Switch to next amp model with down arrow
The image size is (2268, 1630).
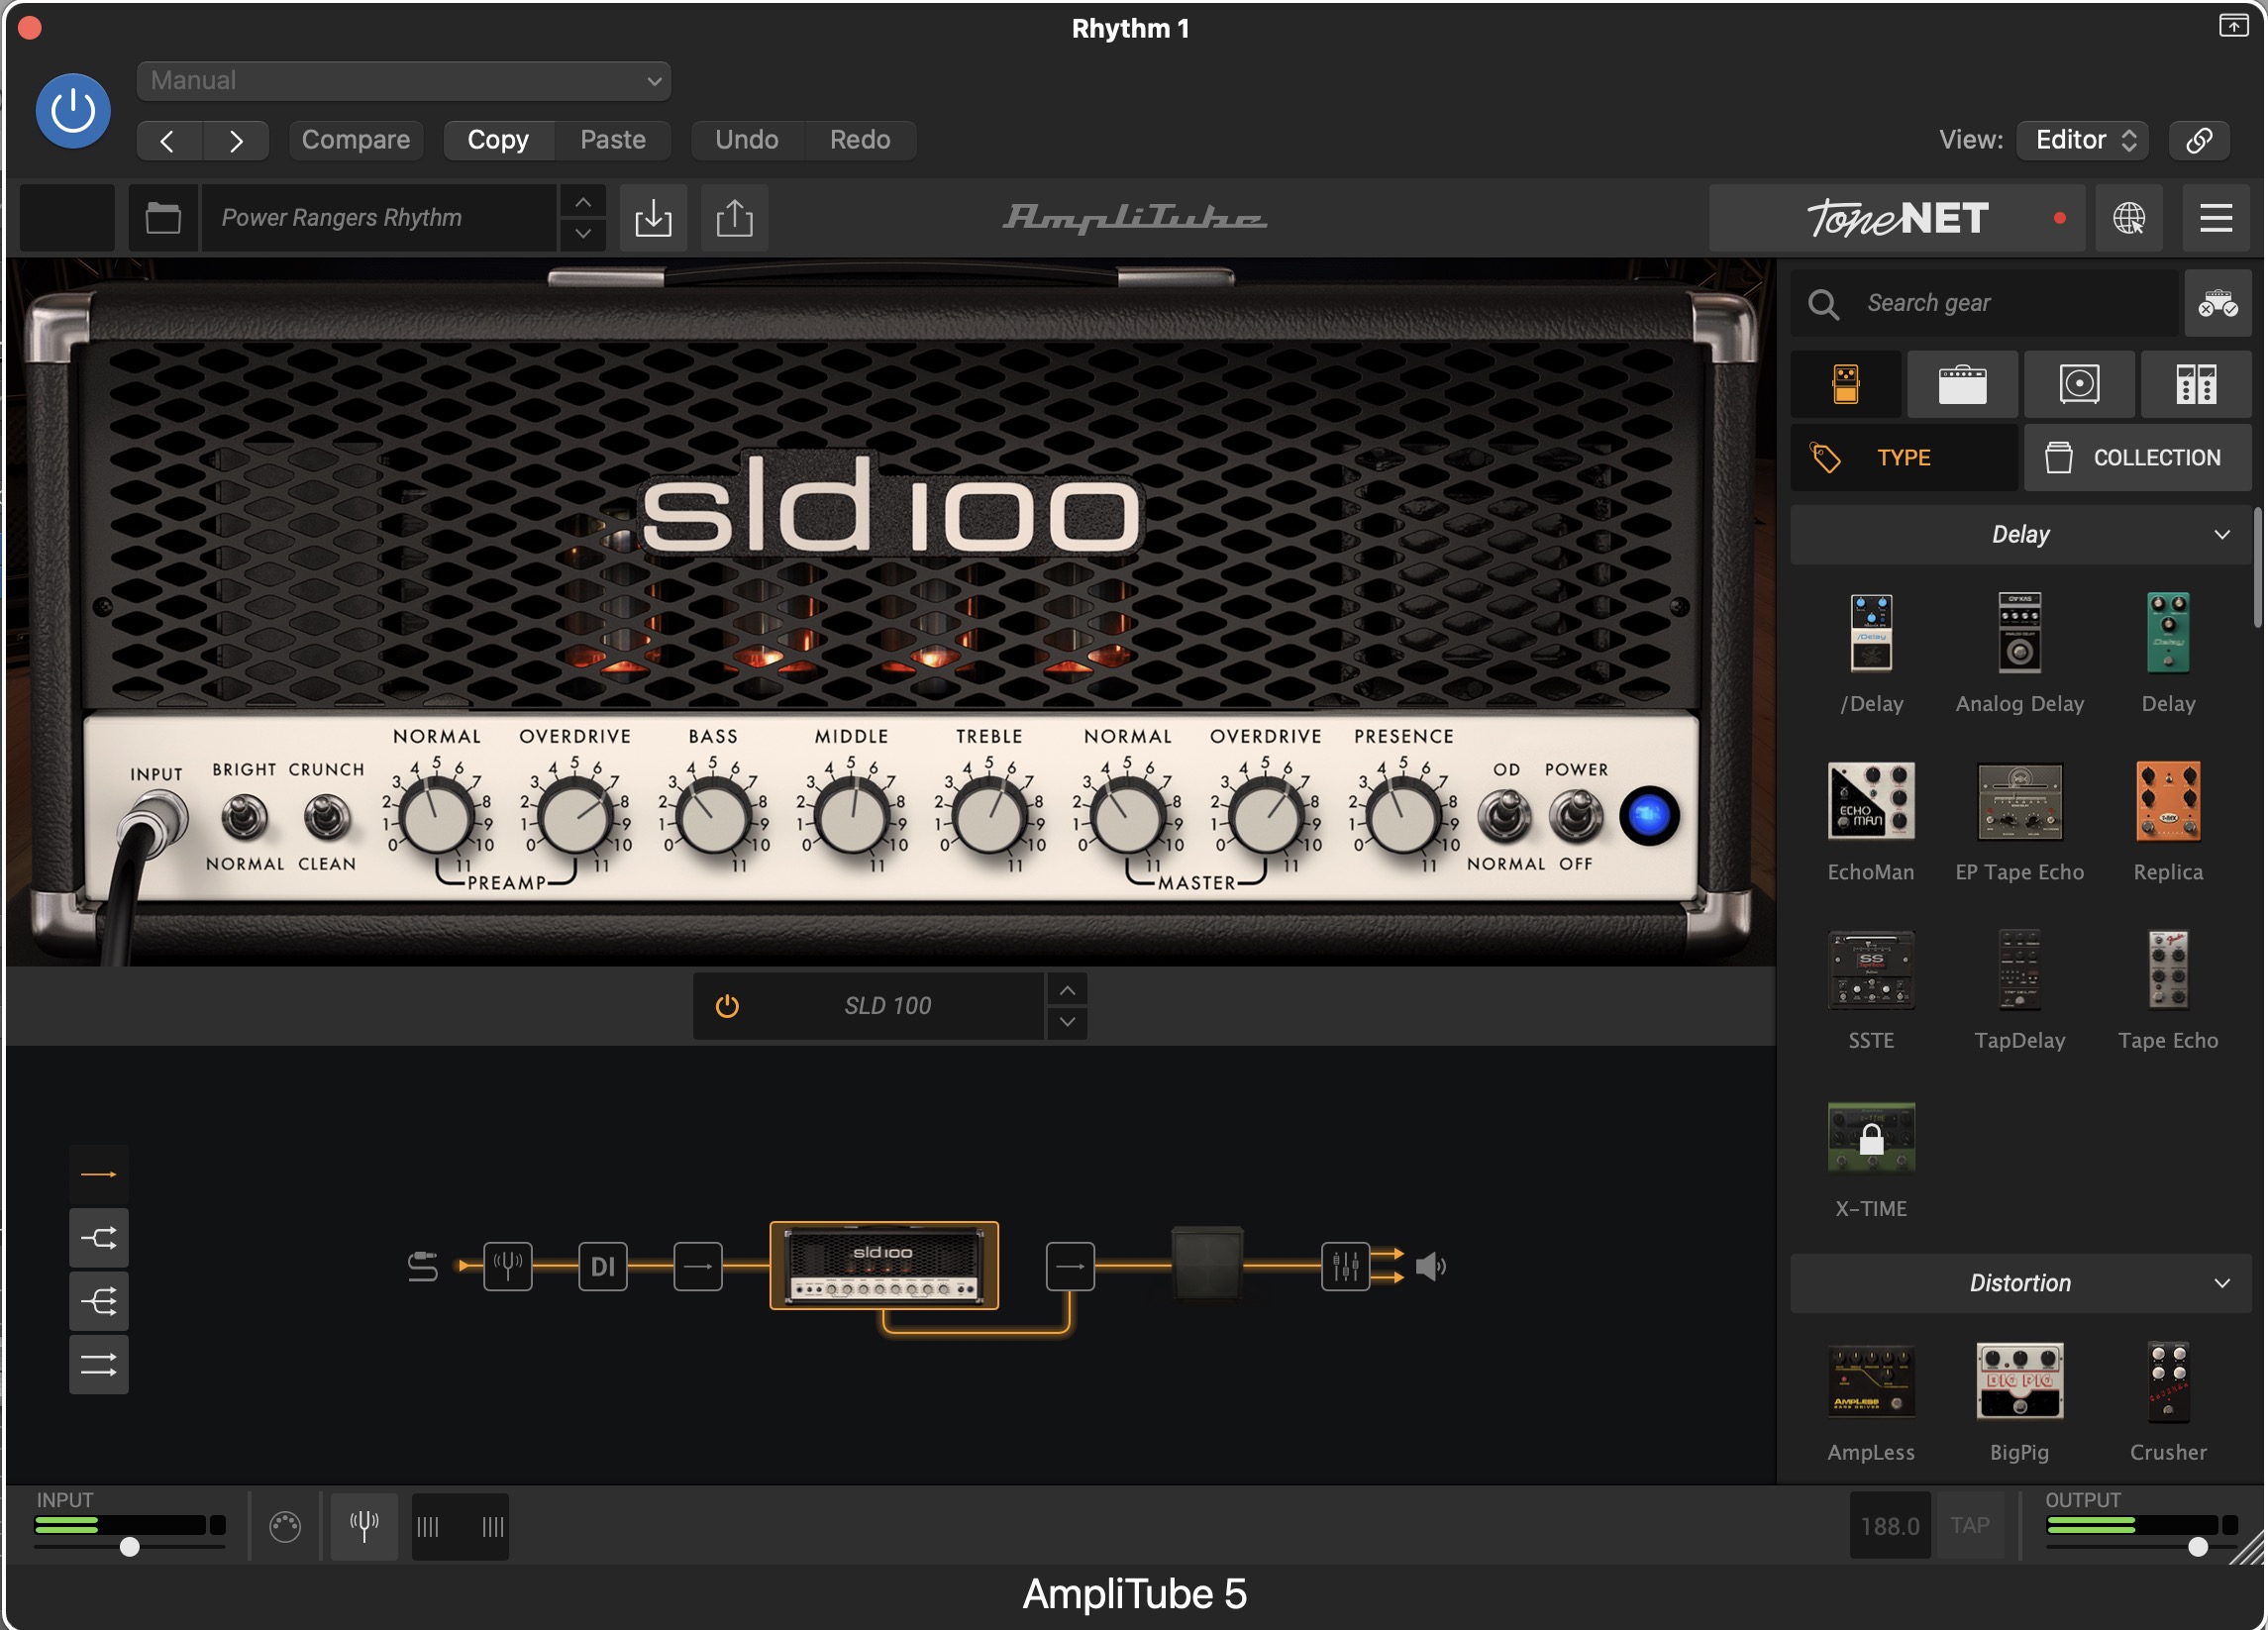pyautogui.click(x=1068, y=1022)
